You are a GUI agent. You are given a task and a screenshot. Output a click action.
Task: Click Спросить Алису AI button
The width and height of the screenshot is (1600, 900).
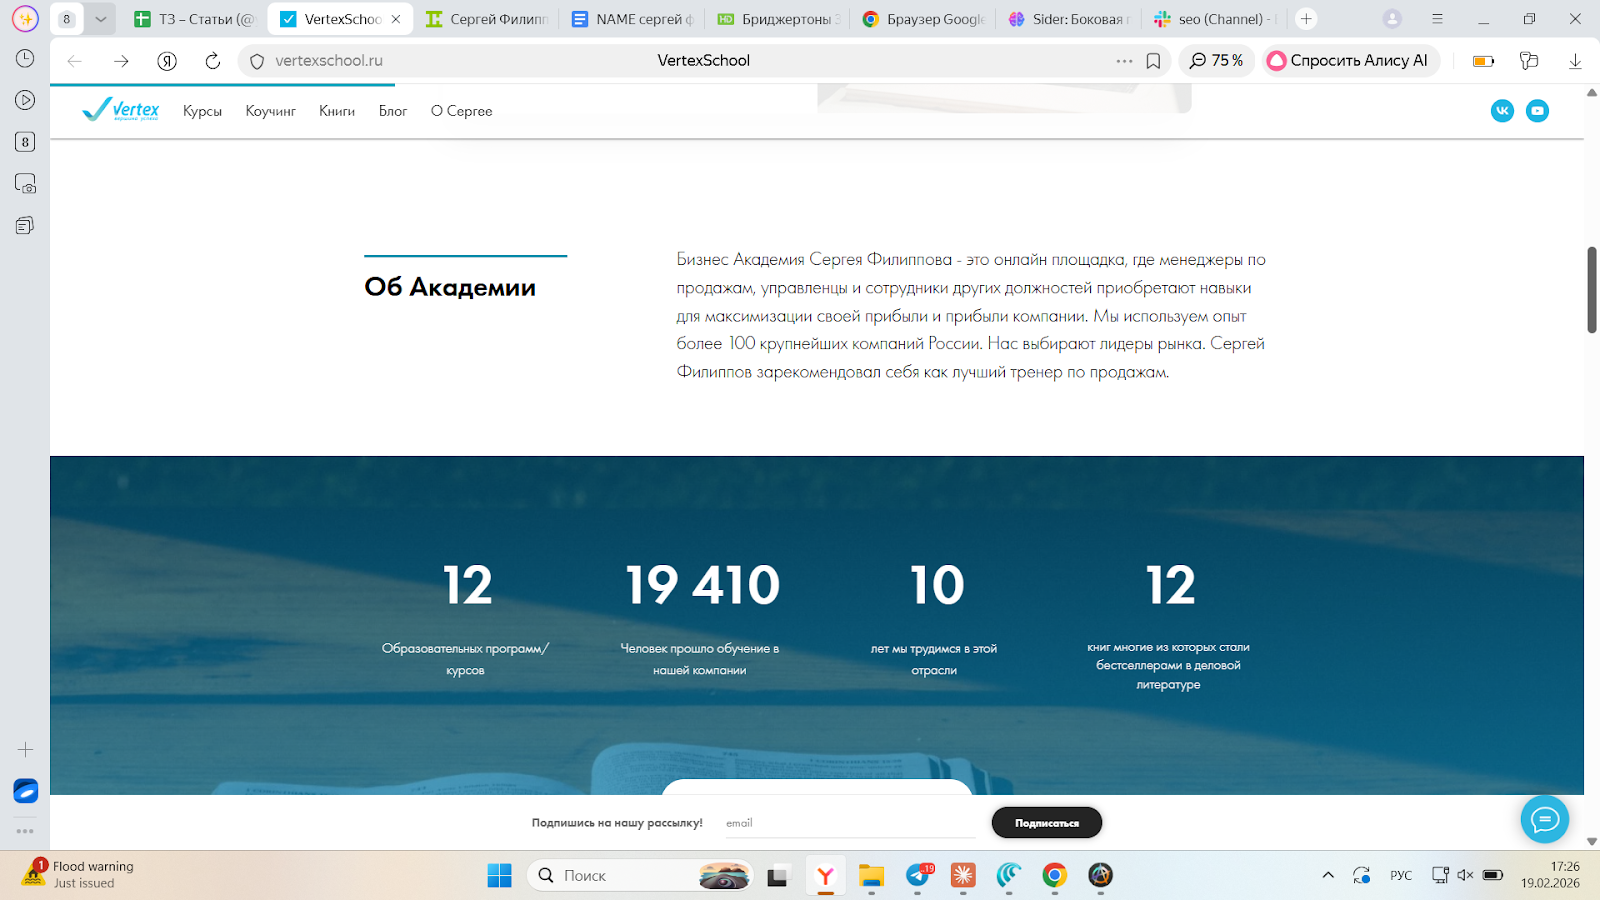pyautogui.click(x=1350, y=61)
